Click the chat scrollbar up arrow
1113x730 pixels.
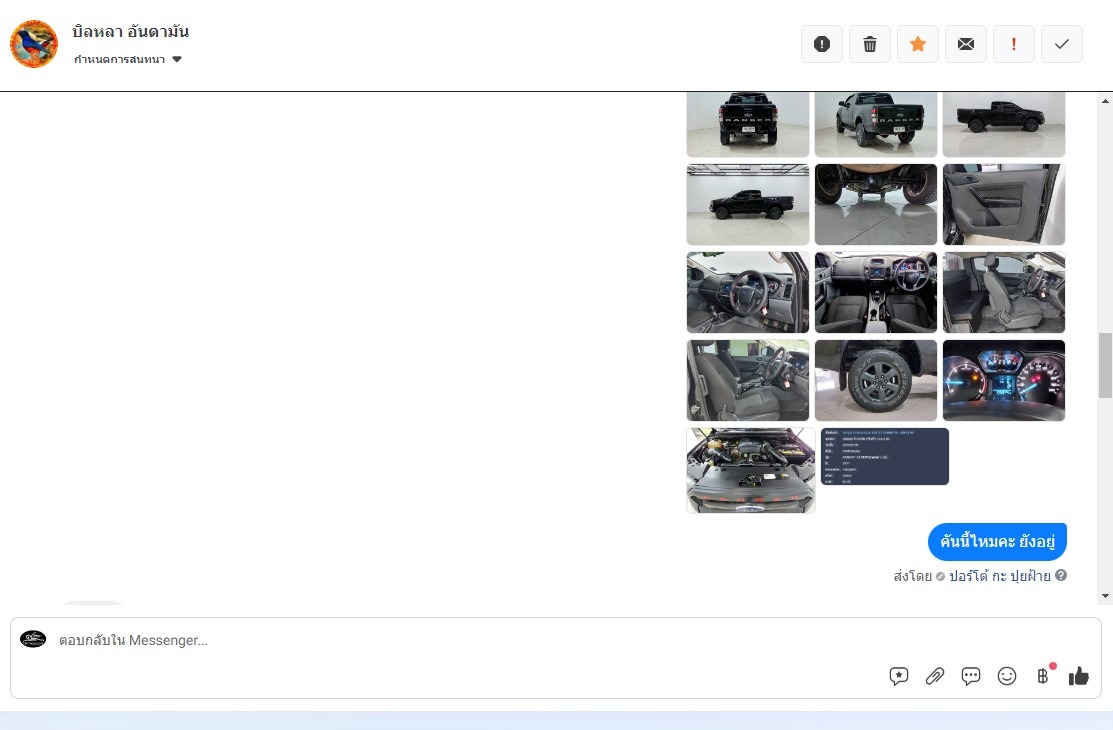(x=1105, y=101)
